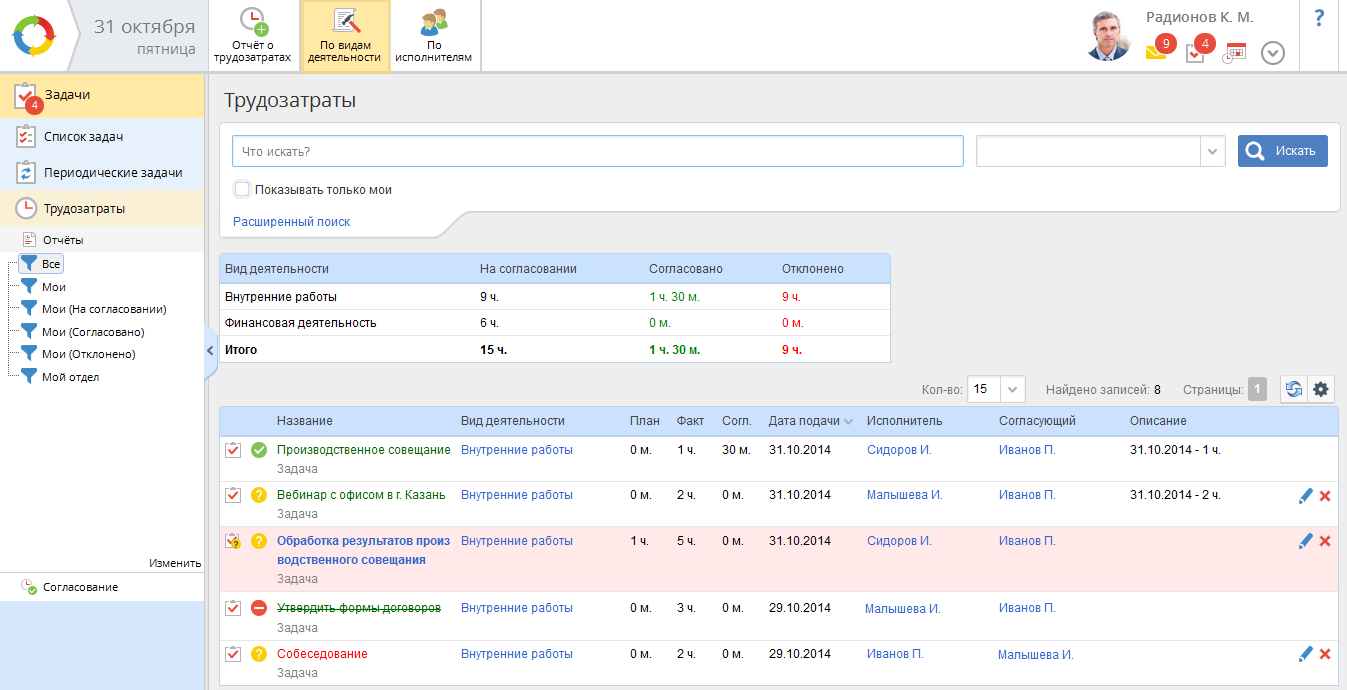Delete the Собеседование row
1347x690 pixels.
(1325, 654)
